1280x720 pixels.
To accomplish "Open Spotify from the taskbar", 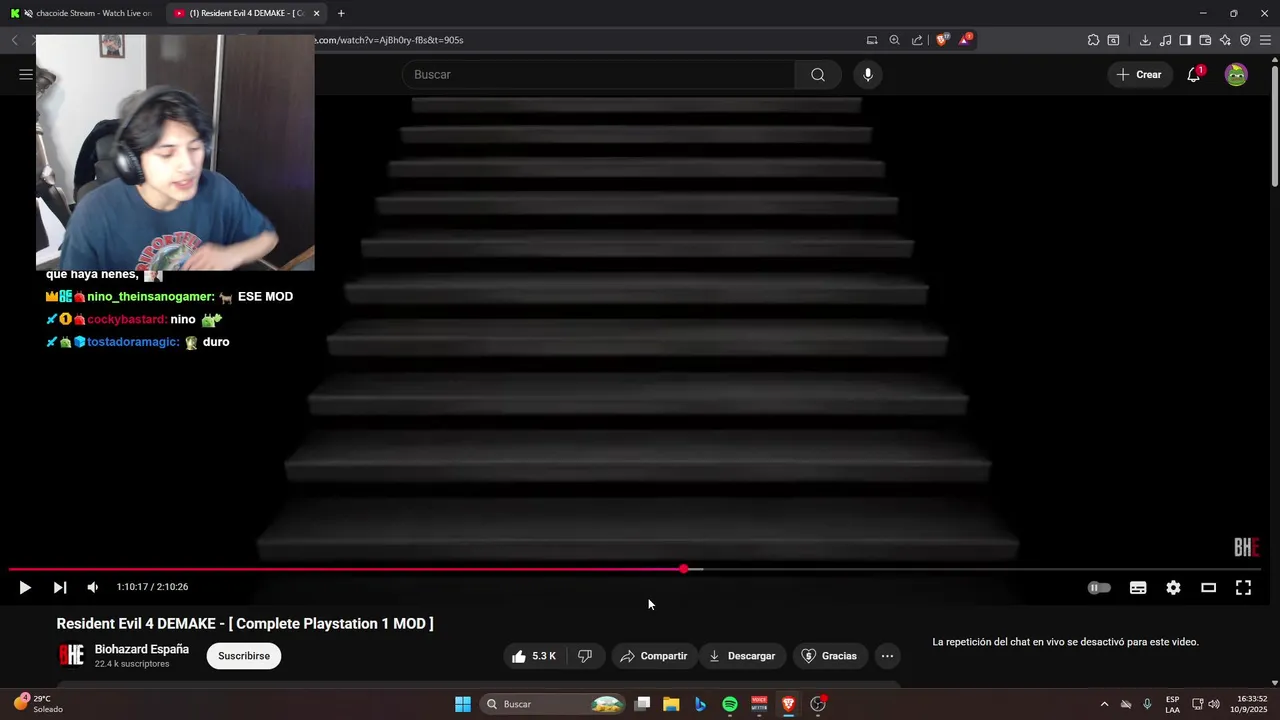I will [730, 704].
